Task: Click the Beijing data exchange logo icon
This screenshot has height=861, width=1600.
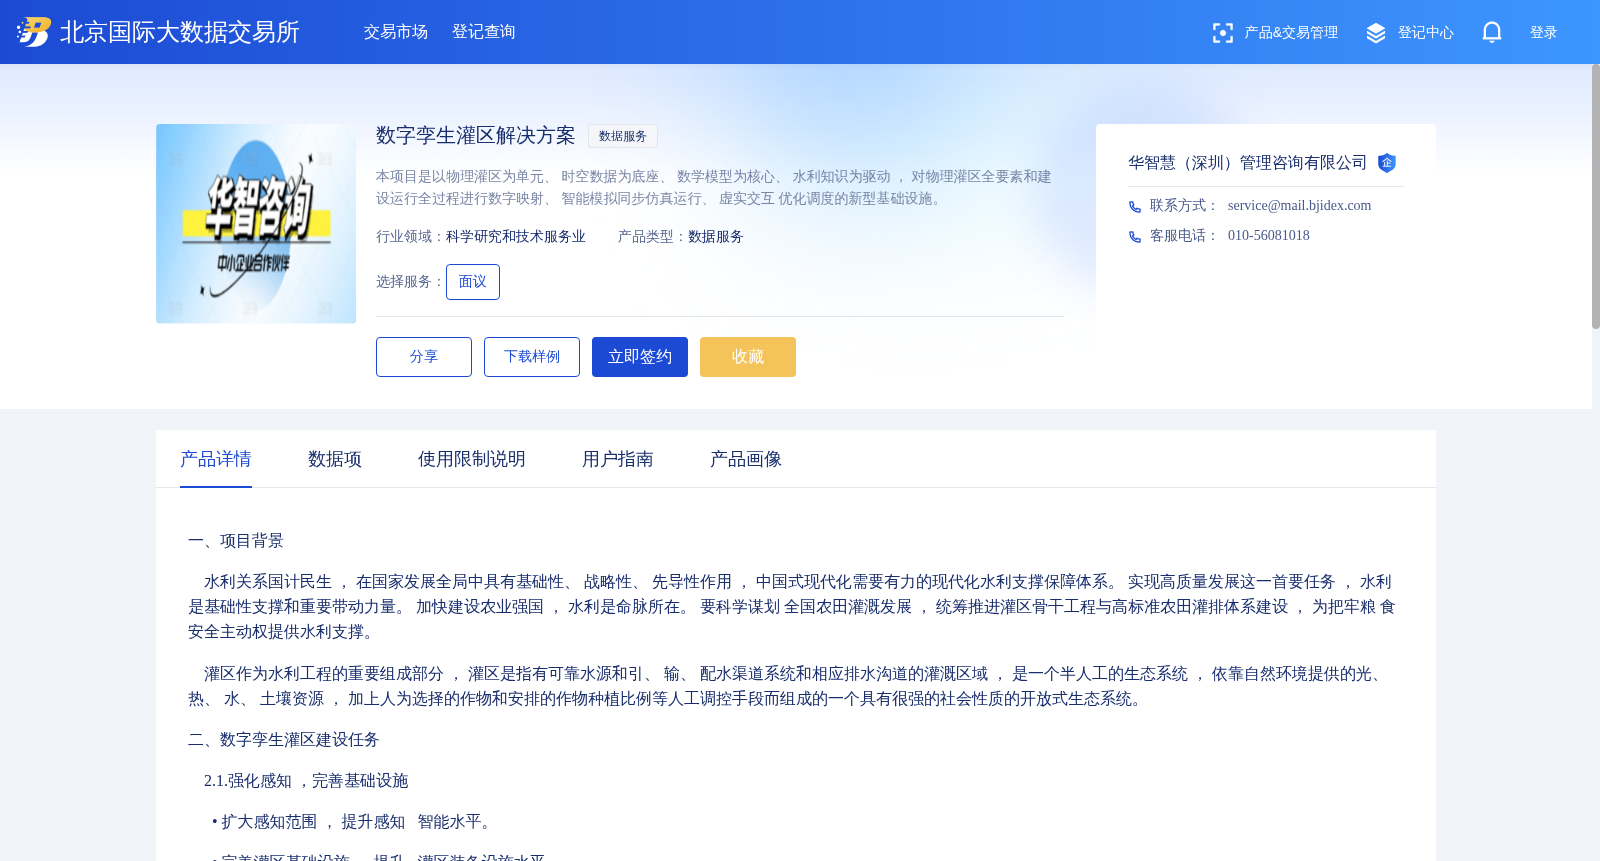Action: click(x=33, y=32)
